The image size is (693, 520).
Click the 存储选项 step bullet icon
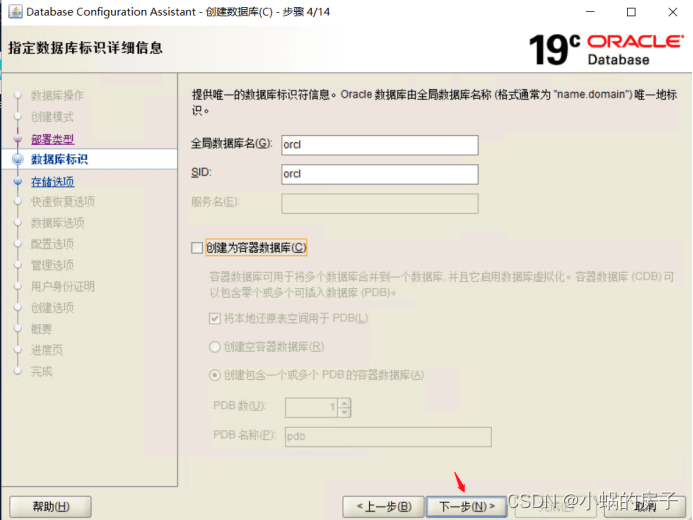tap(18, 182)
